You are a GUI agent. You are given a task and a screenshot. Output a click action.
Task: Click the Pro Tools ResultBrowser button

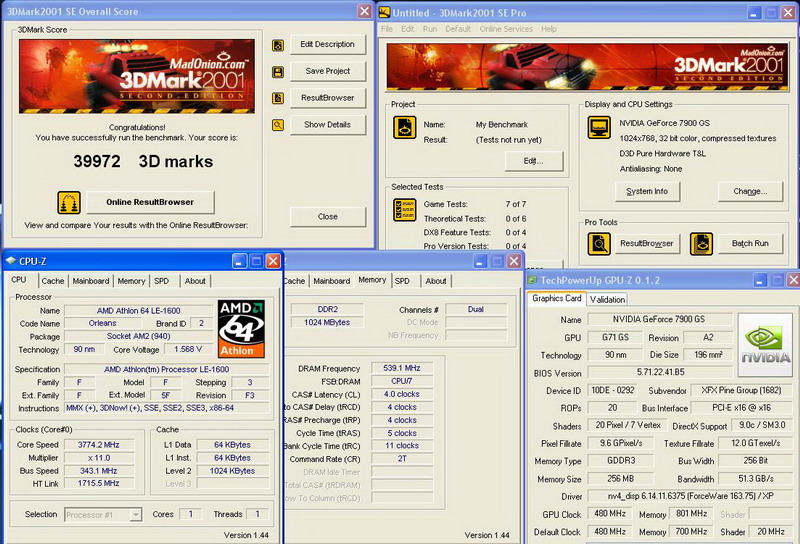(x=647, y=244)
